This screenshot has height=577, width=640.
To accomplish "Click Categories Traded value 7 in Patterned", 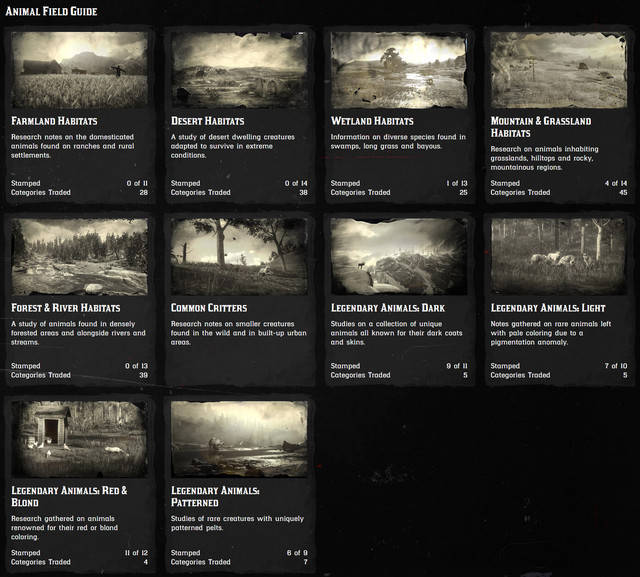I will pos(306,562).
